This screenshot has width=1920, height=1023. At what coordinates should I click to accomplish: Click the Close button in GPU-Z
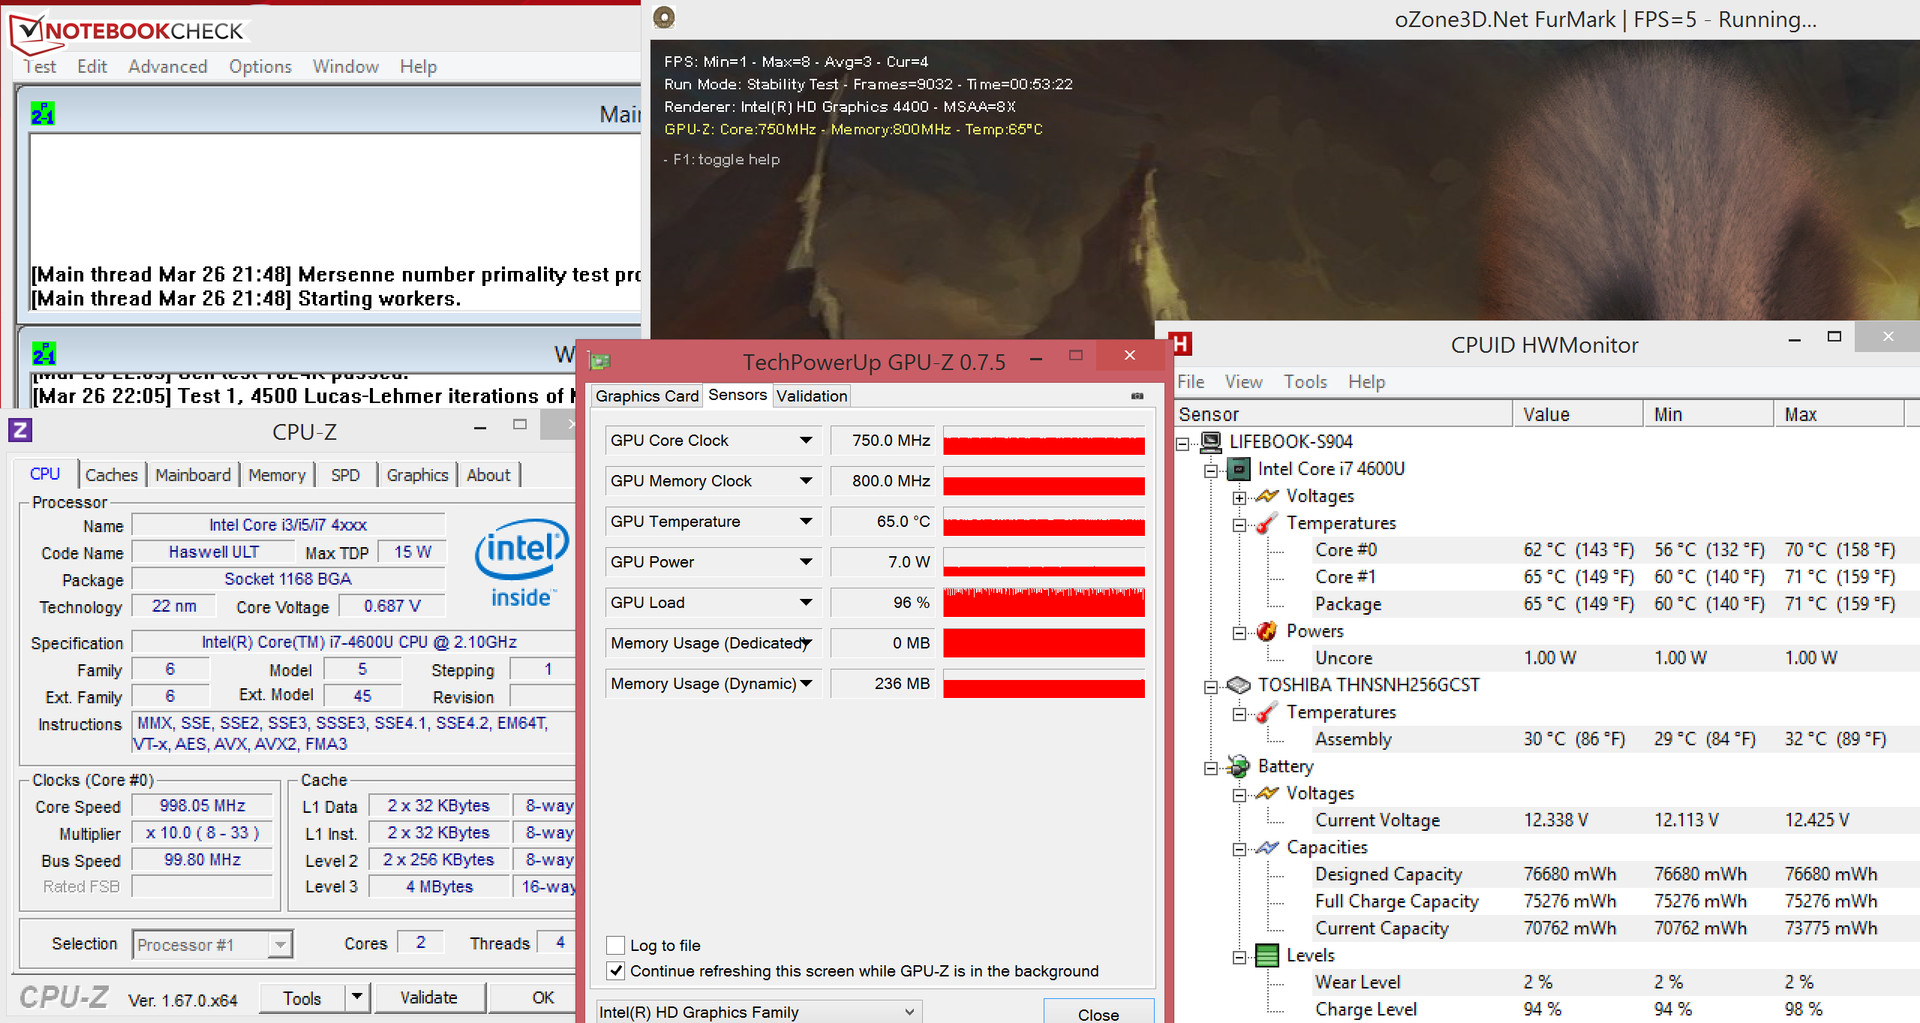[x=1098, y=1012]
